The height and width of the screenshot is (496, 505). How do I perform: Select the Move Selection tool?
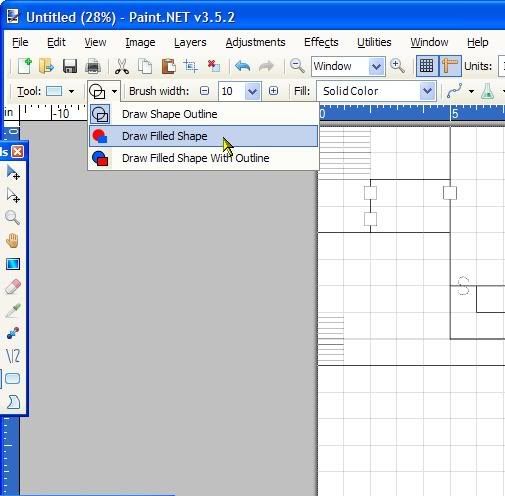click(13, 195)
